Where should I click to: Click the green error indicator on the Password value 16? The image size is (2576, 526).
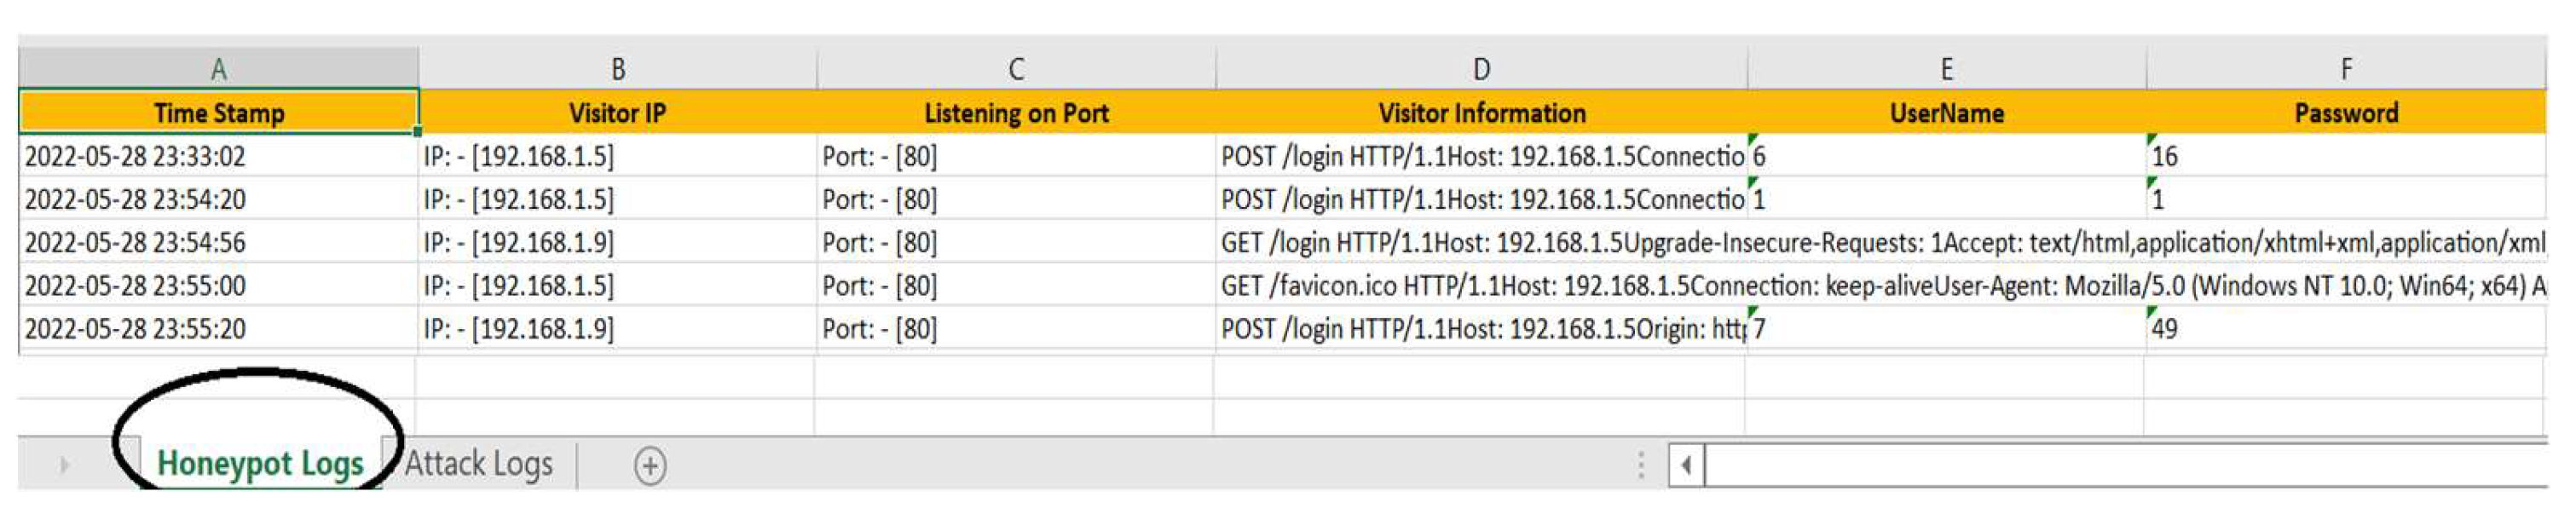[2150, 139]
